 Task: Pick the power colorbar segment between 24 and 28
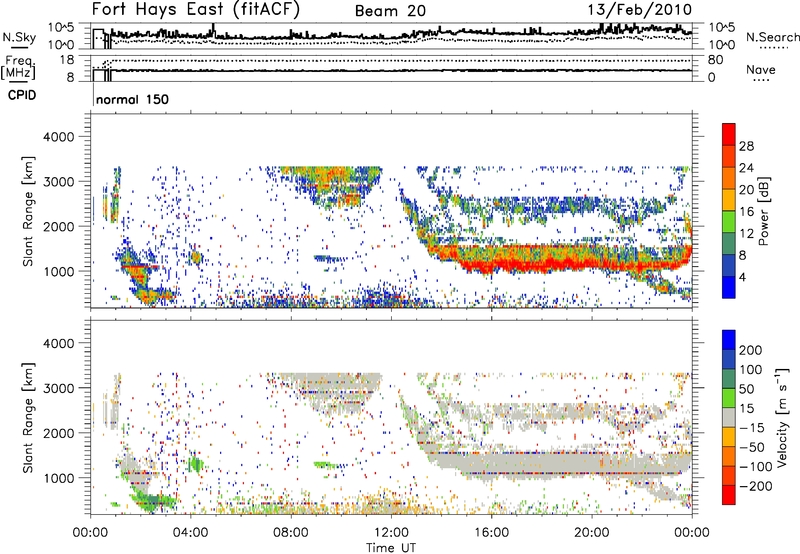click(729, 157)
